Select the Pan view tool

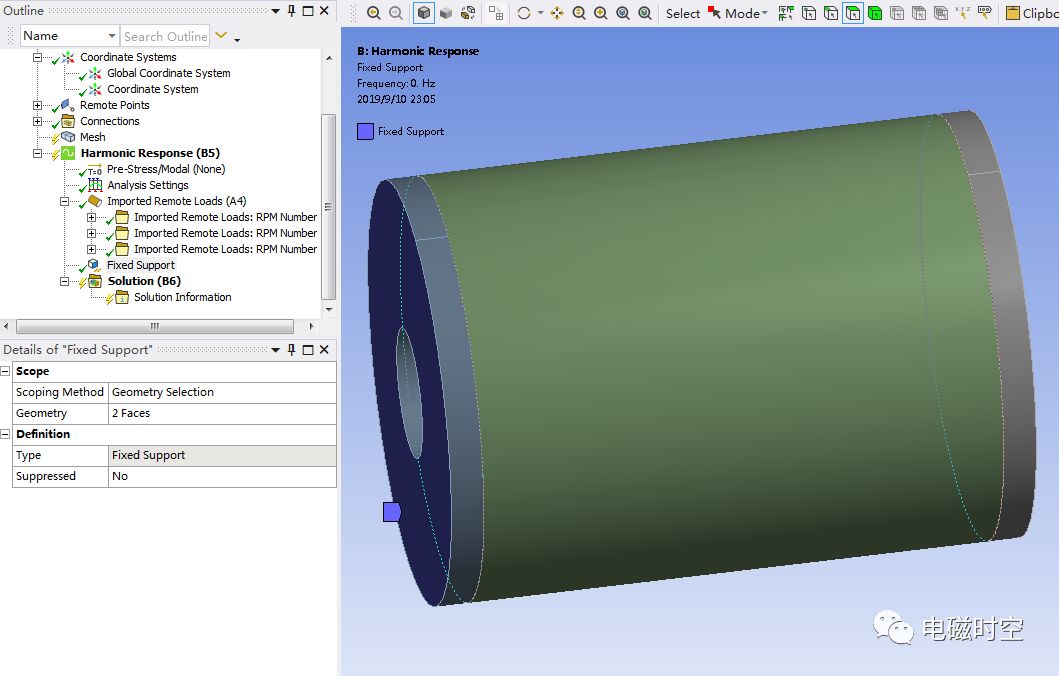[557, 13]
